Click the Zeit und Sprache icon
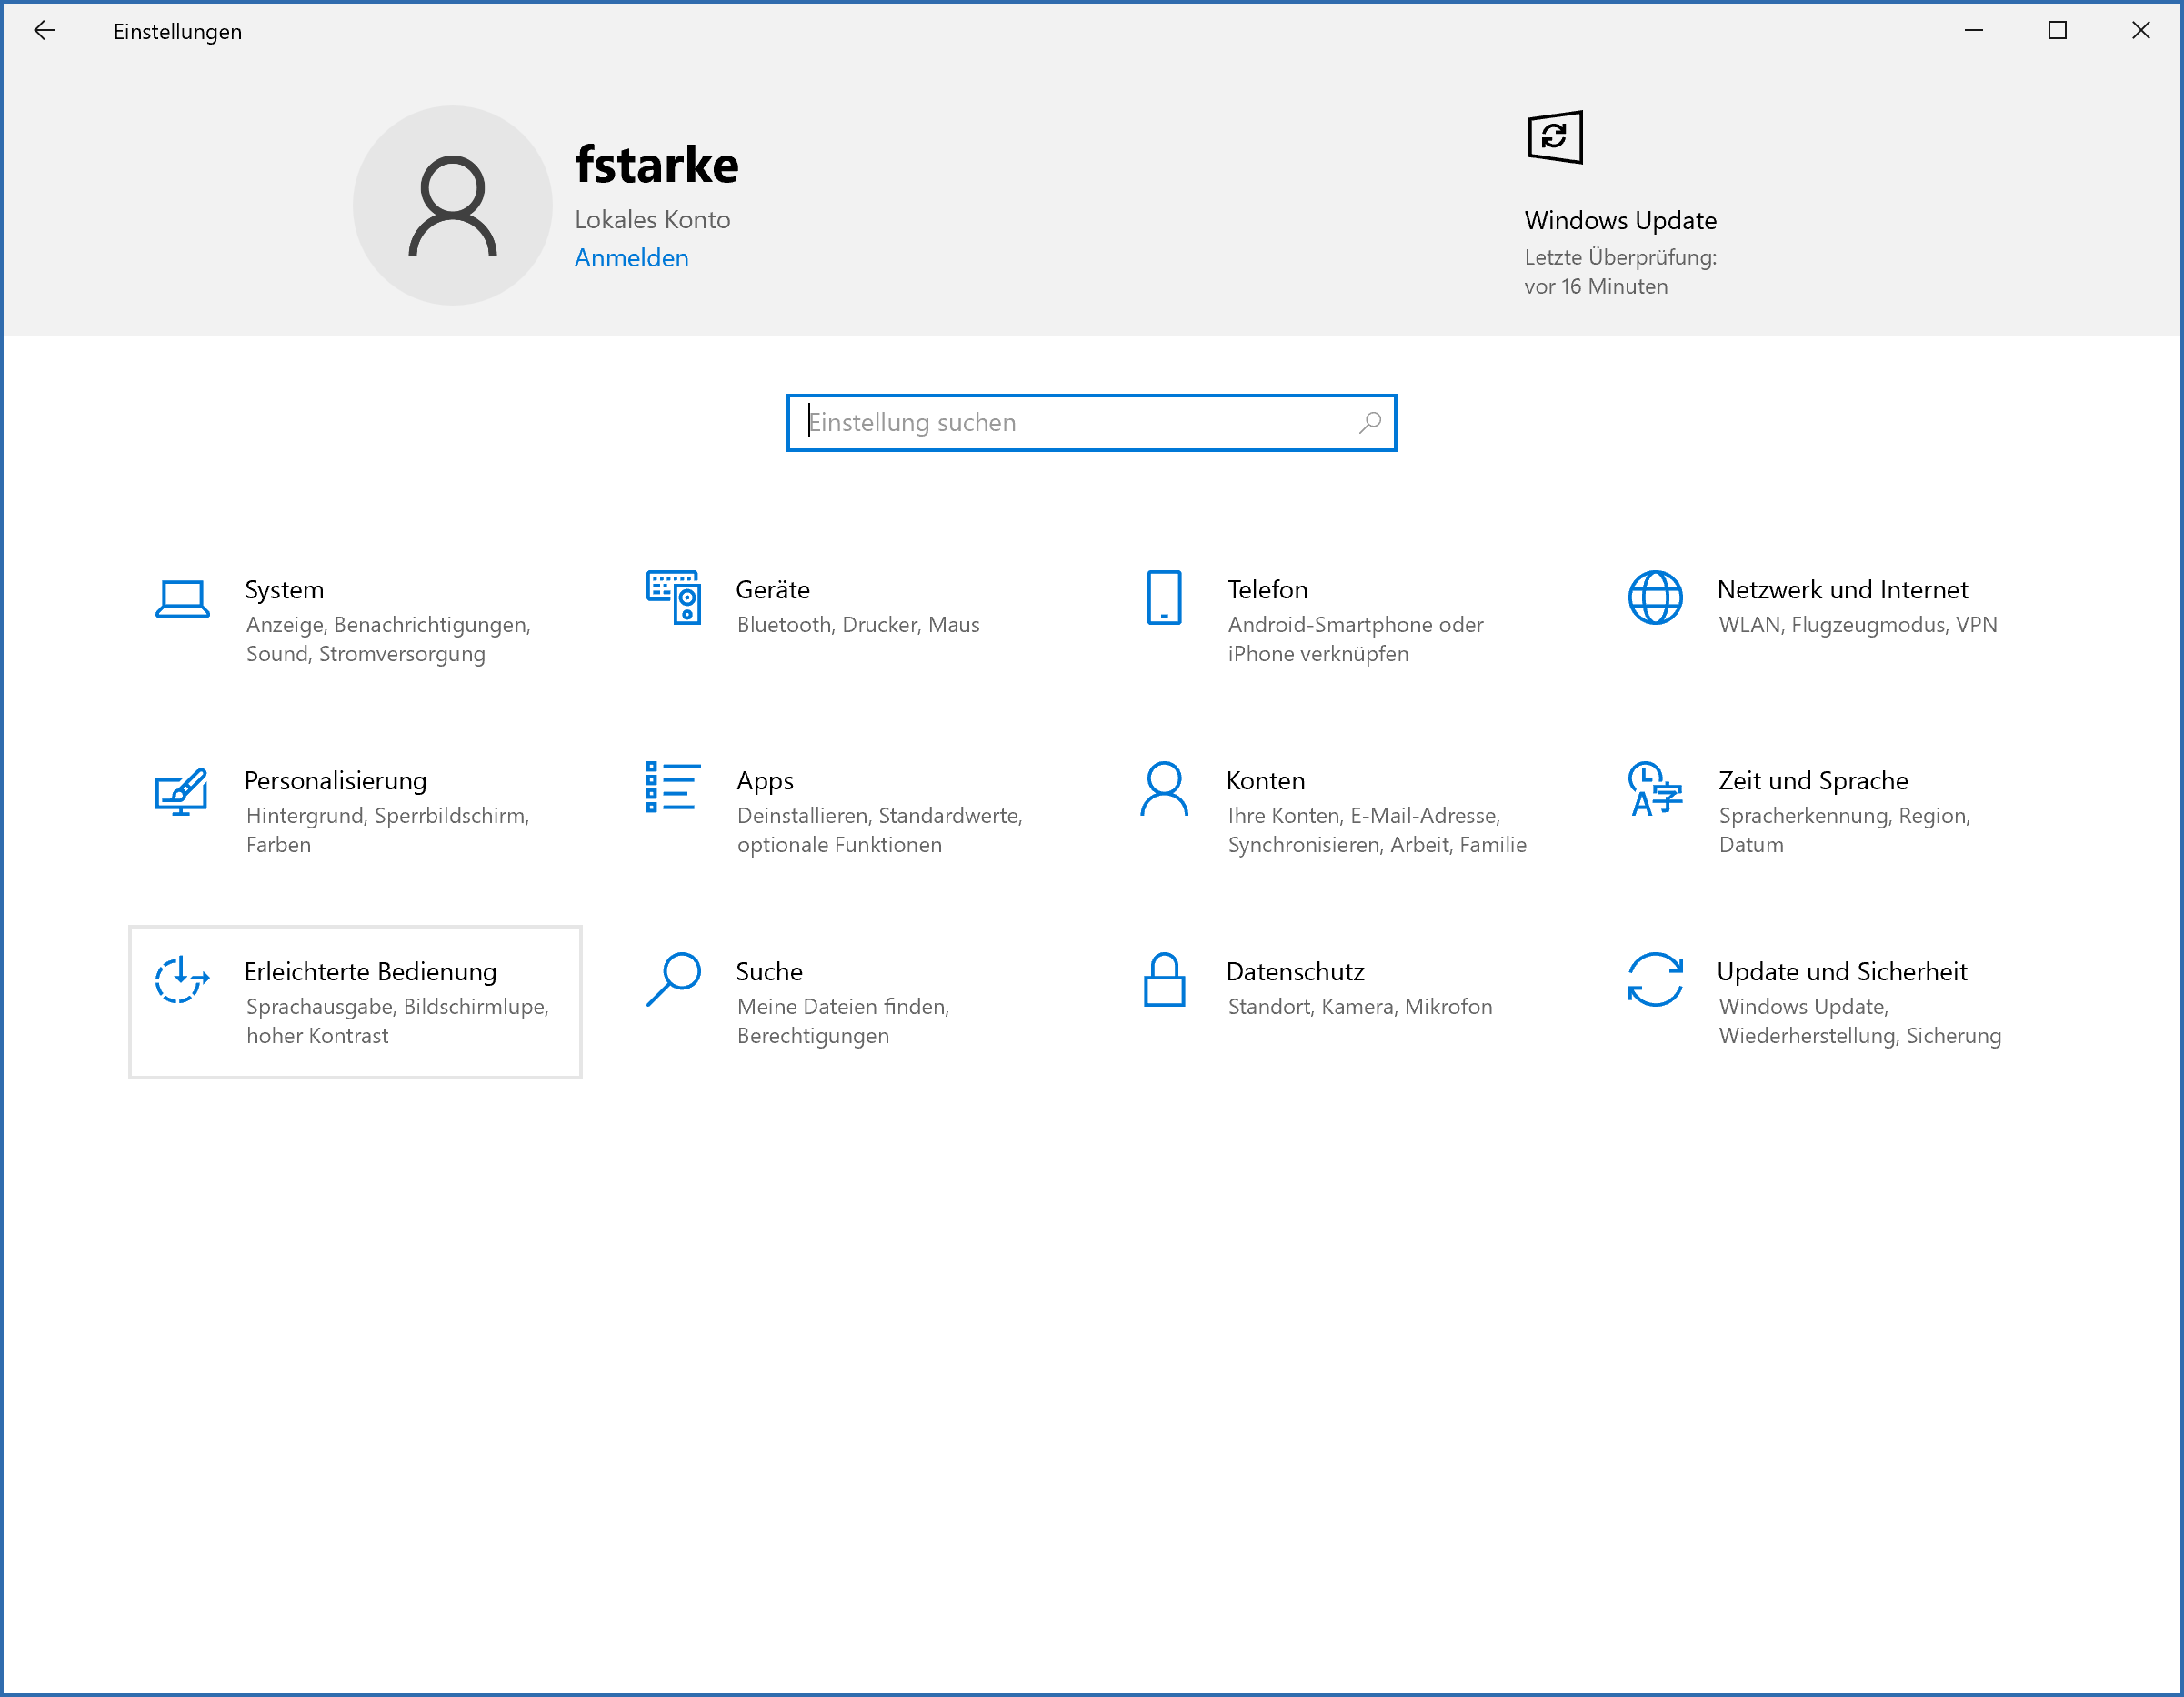Image resolution: width=2184 pixels, height=1697 pixels. click(1655, 789)
